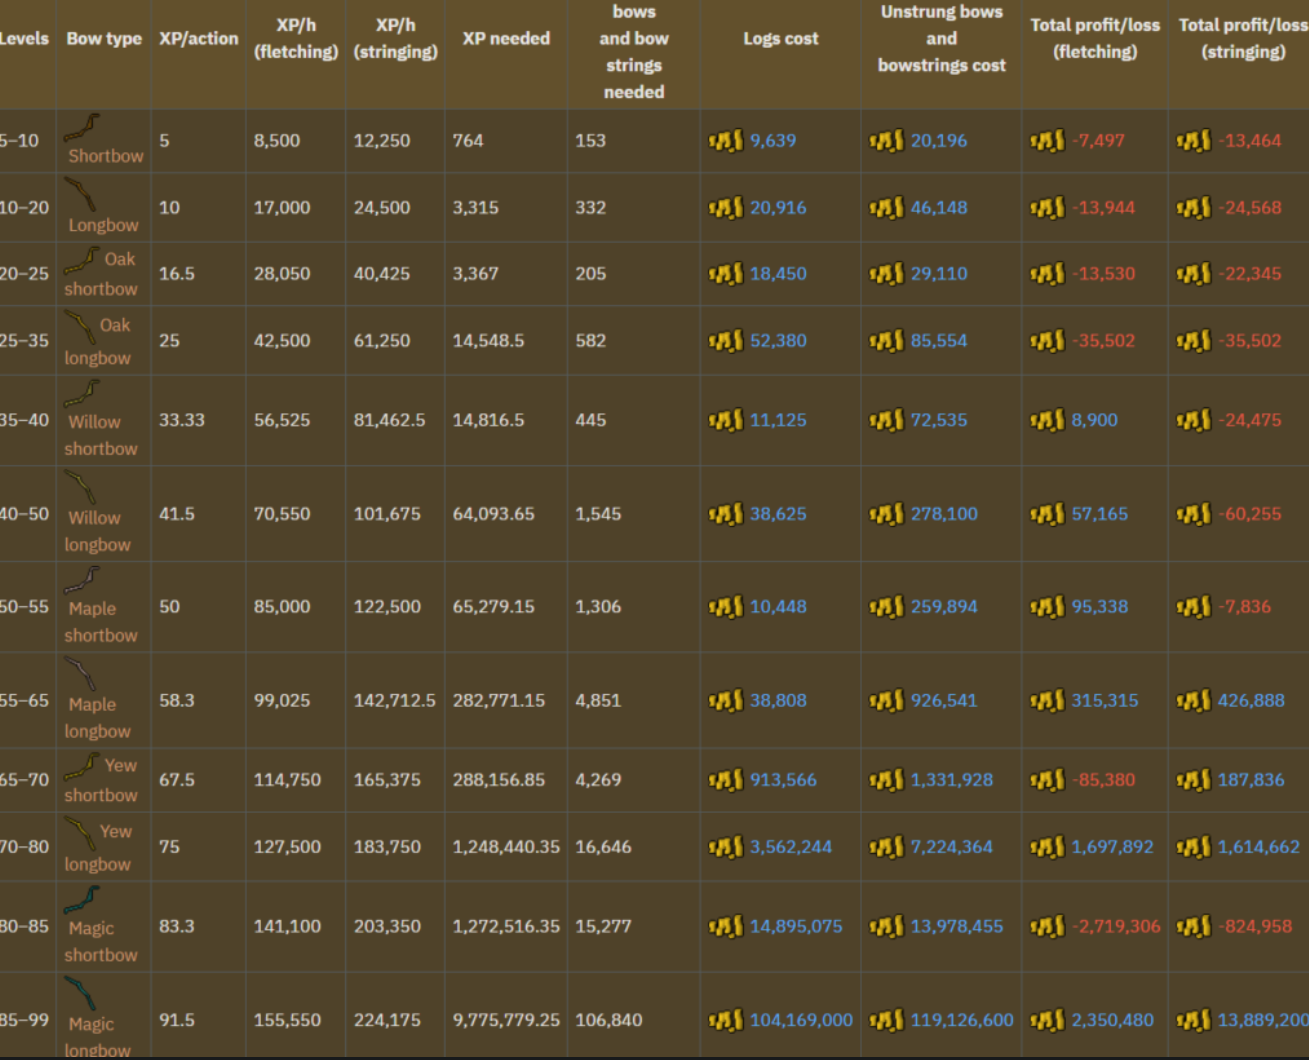Open the Yew shortbow link

click(101, 780)
